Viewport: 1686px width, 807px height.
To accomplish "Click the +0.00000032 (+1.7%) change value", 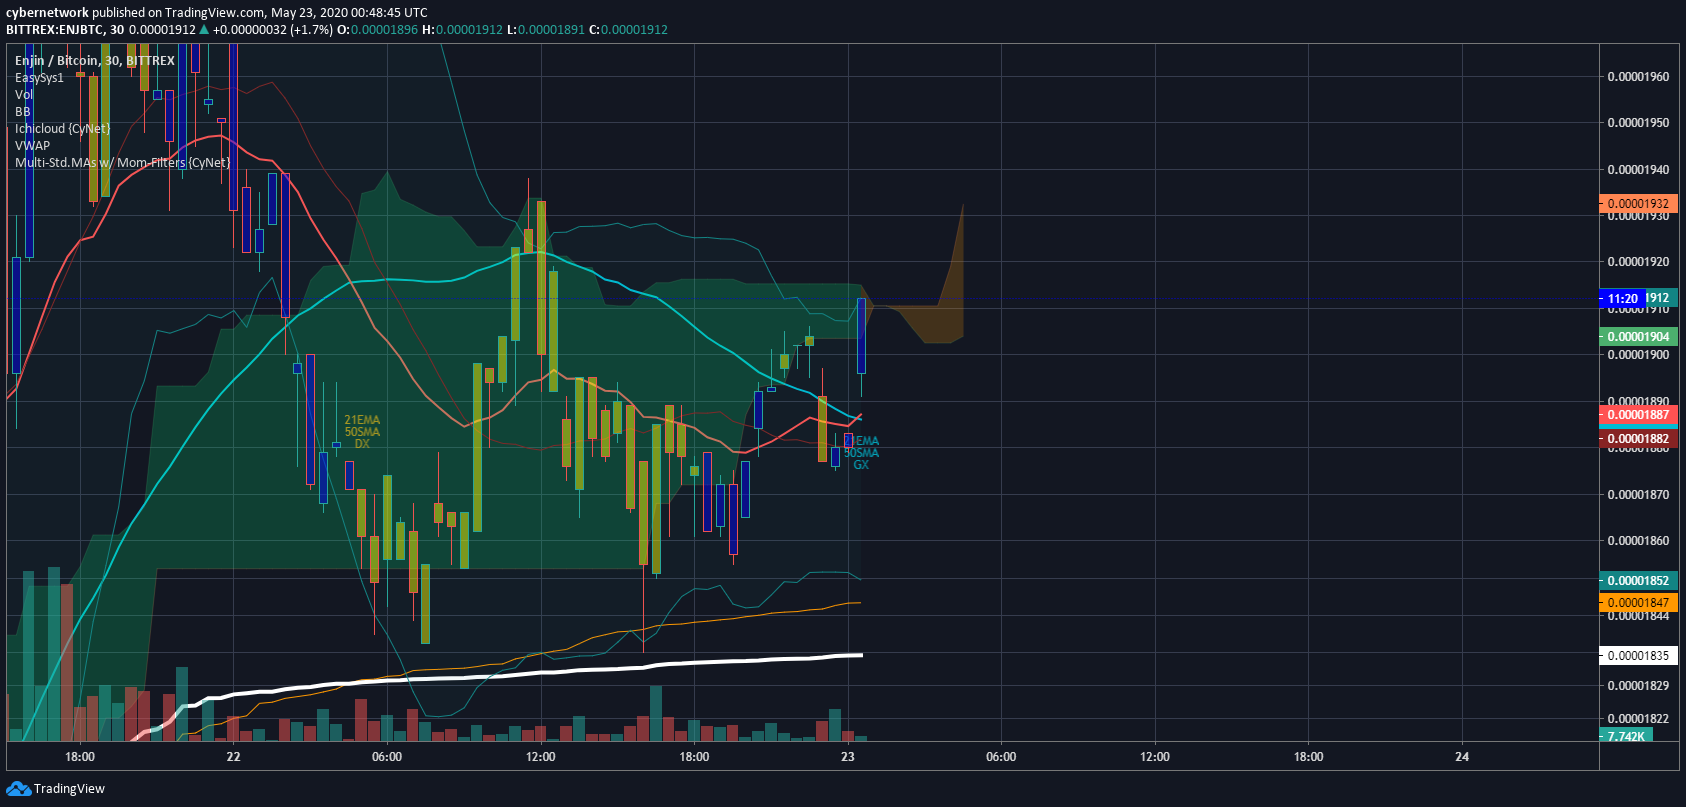I will click(x=273, y=30).
